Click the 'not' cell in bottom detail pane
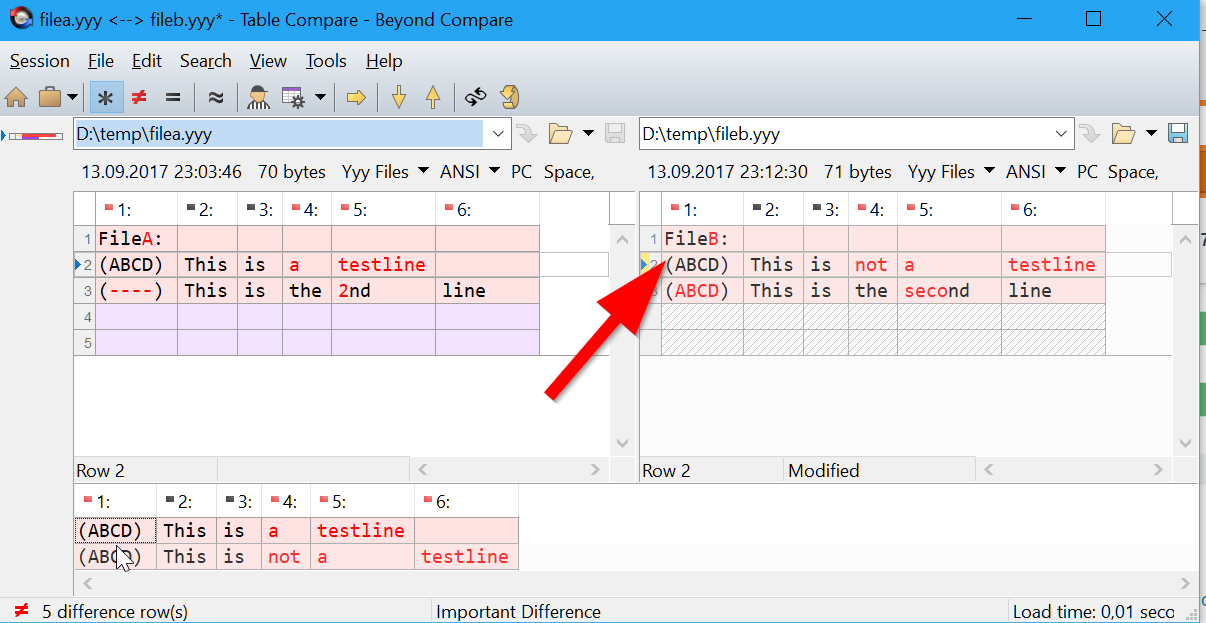 click(x=287, y=557)
